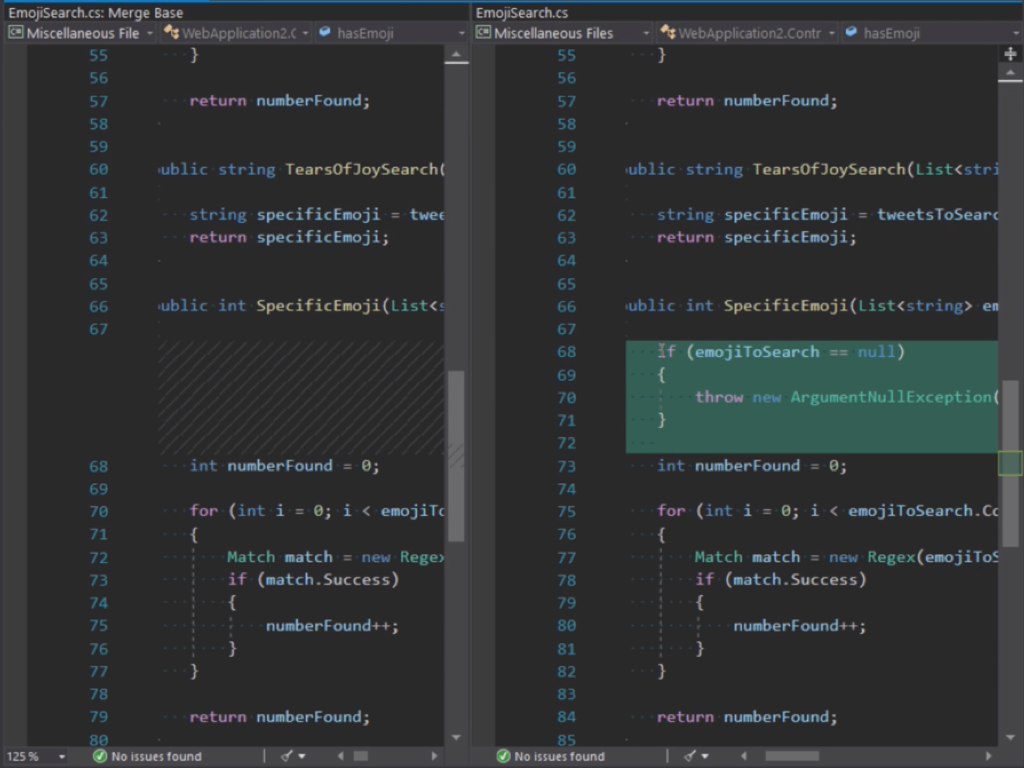Screen dimensions: 1024x768
Task: Open right pane Miscellaneous Files project dropdown
Action: (x=562, y=33)
